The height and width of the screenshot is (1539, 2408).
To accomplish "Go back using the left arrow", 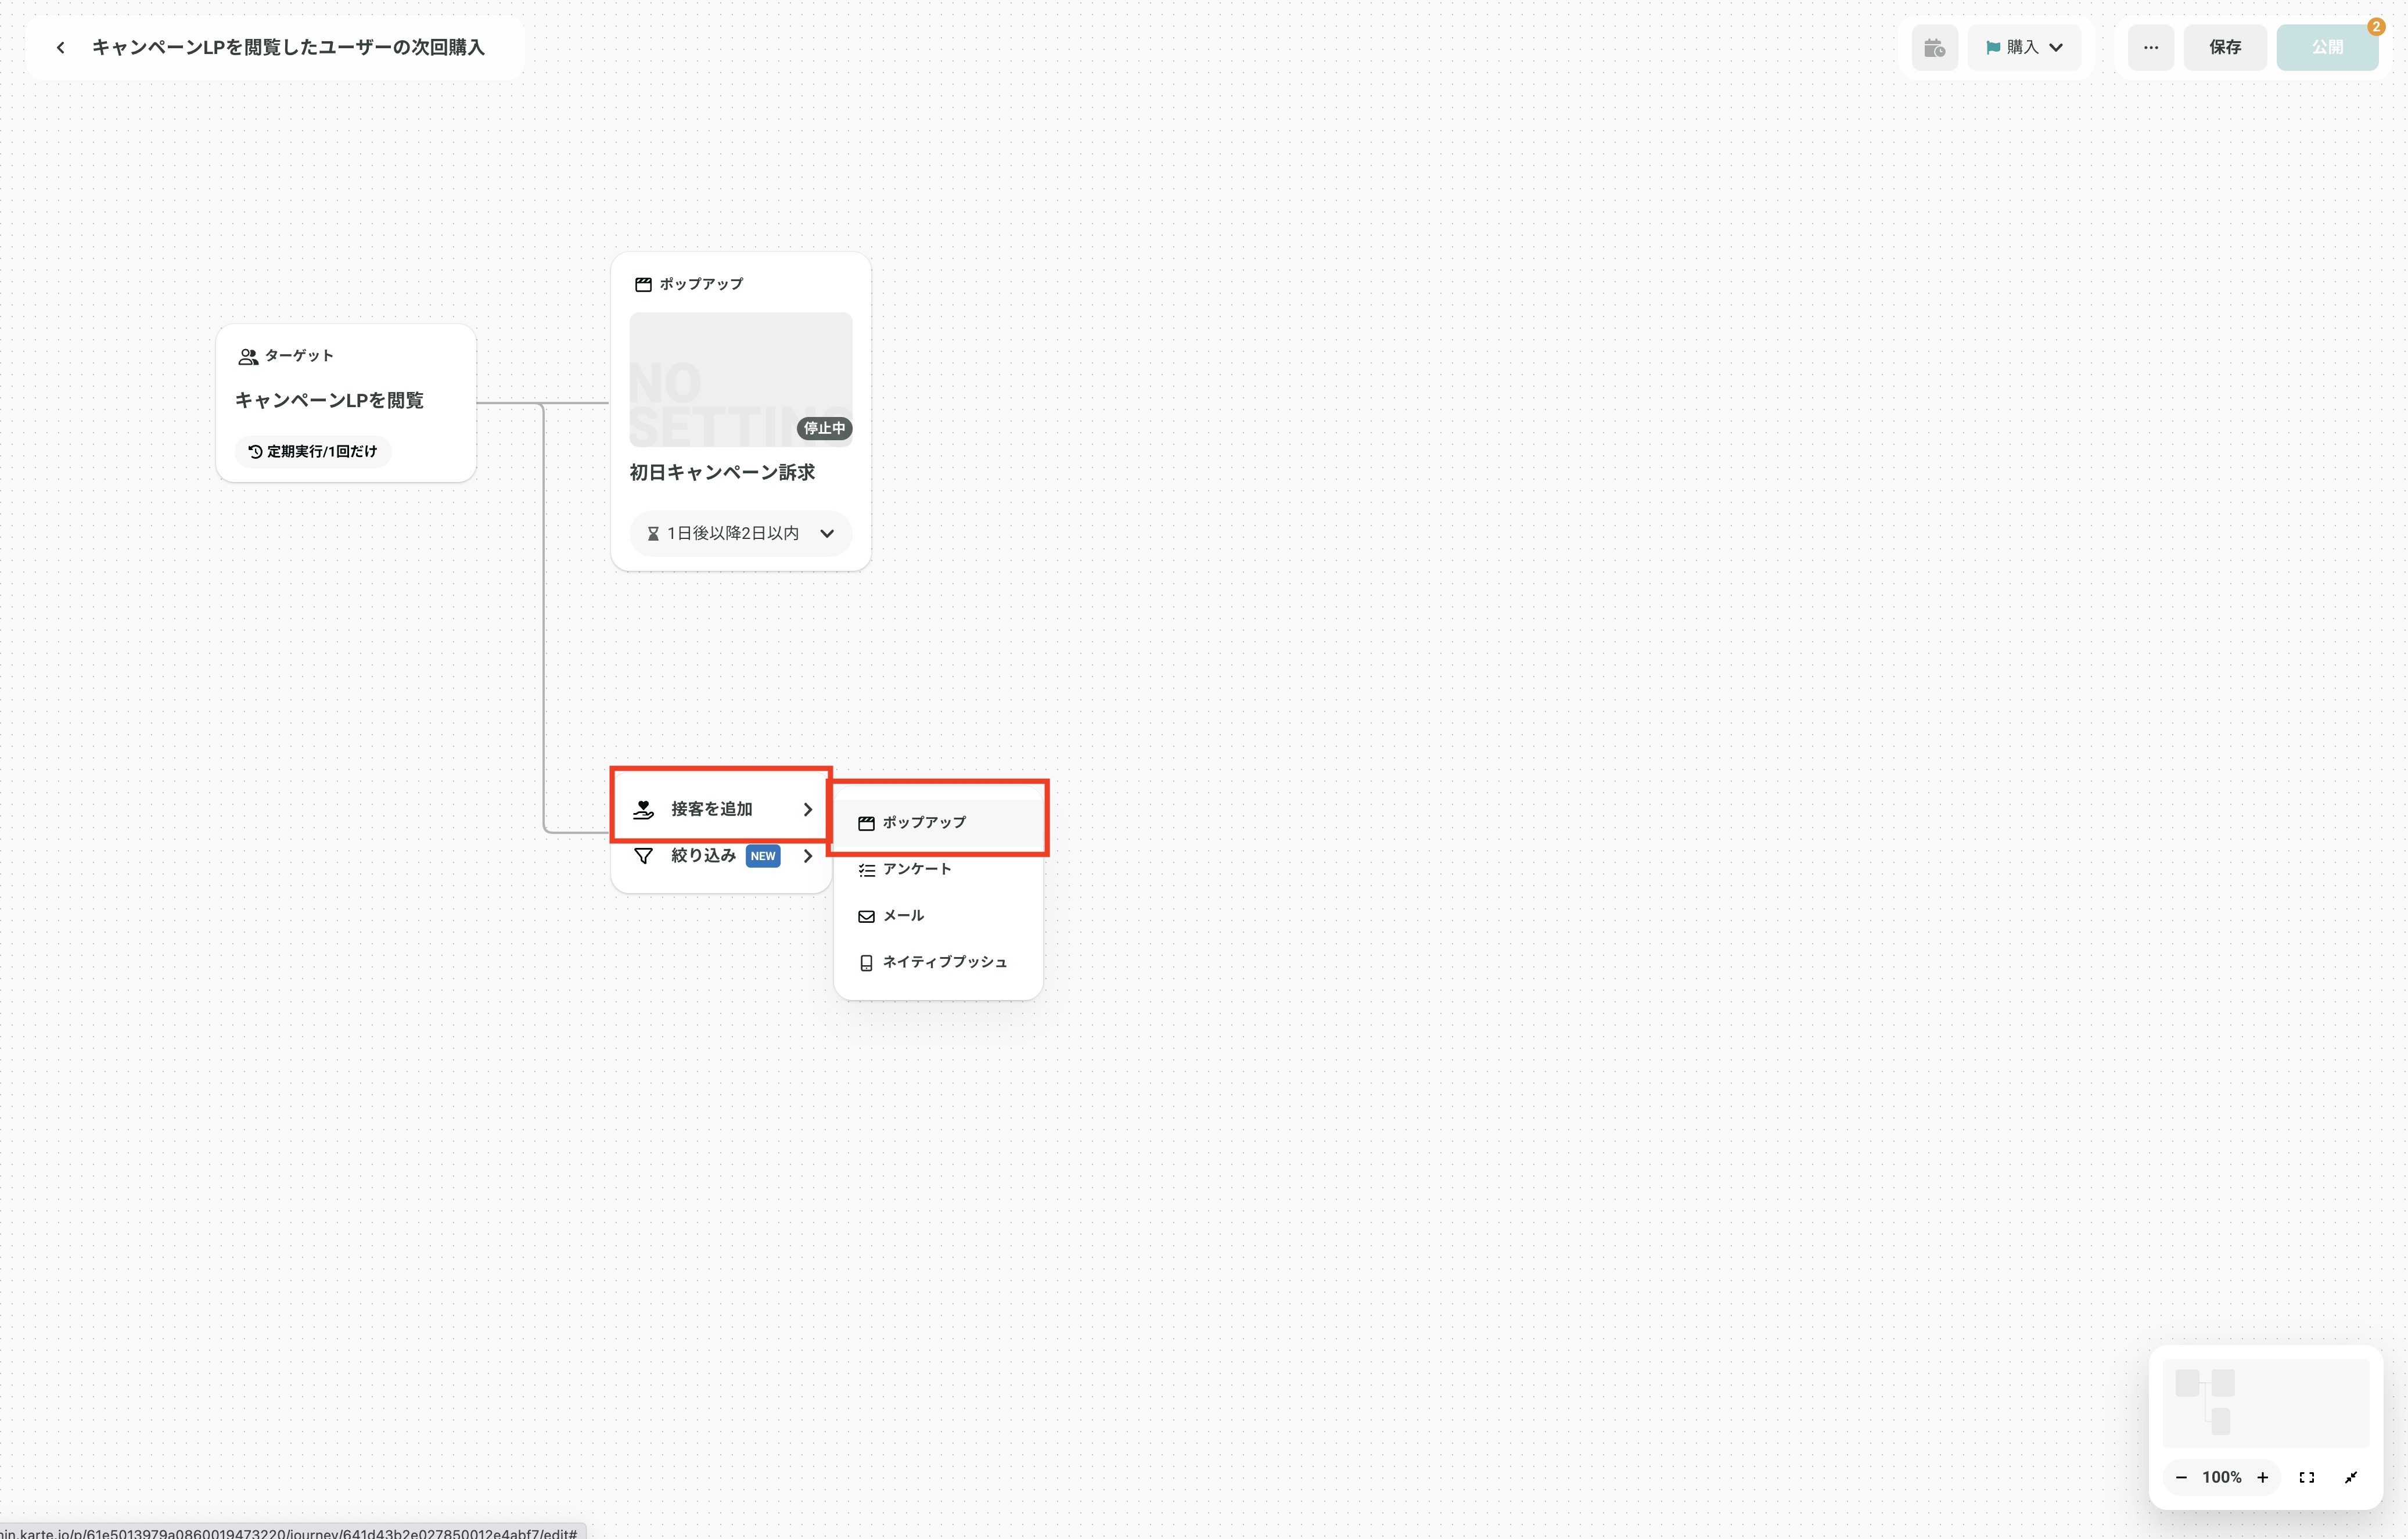I will click(x=60, y=47).
